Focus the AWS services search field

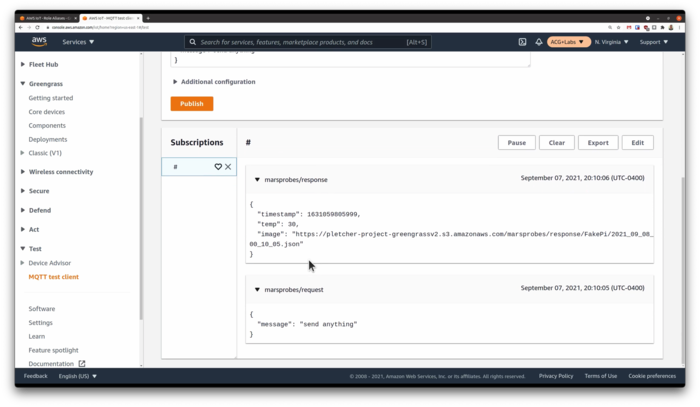[x=308, y=42]
